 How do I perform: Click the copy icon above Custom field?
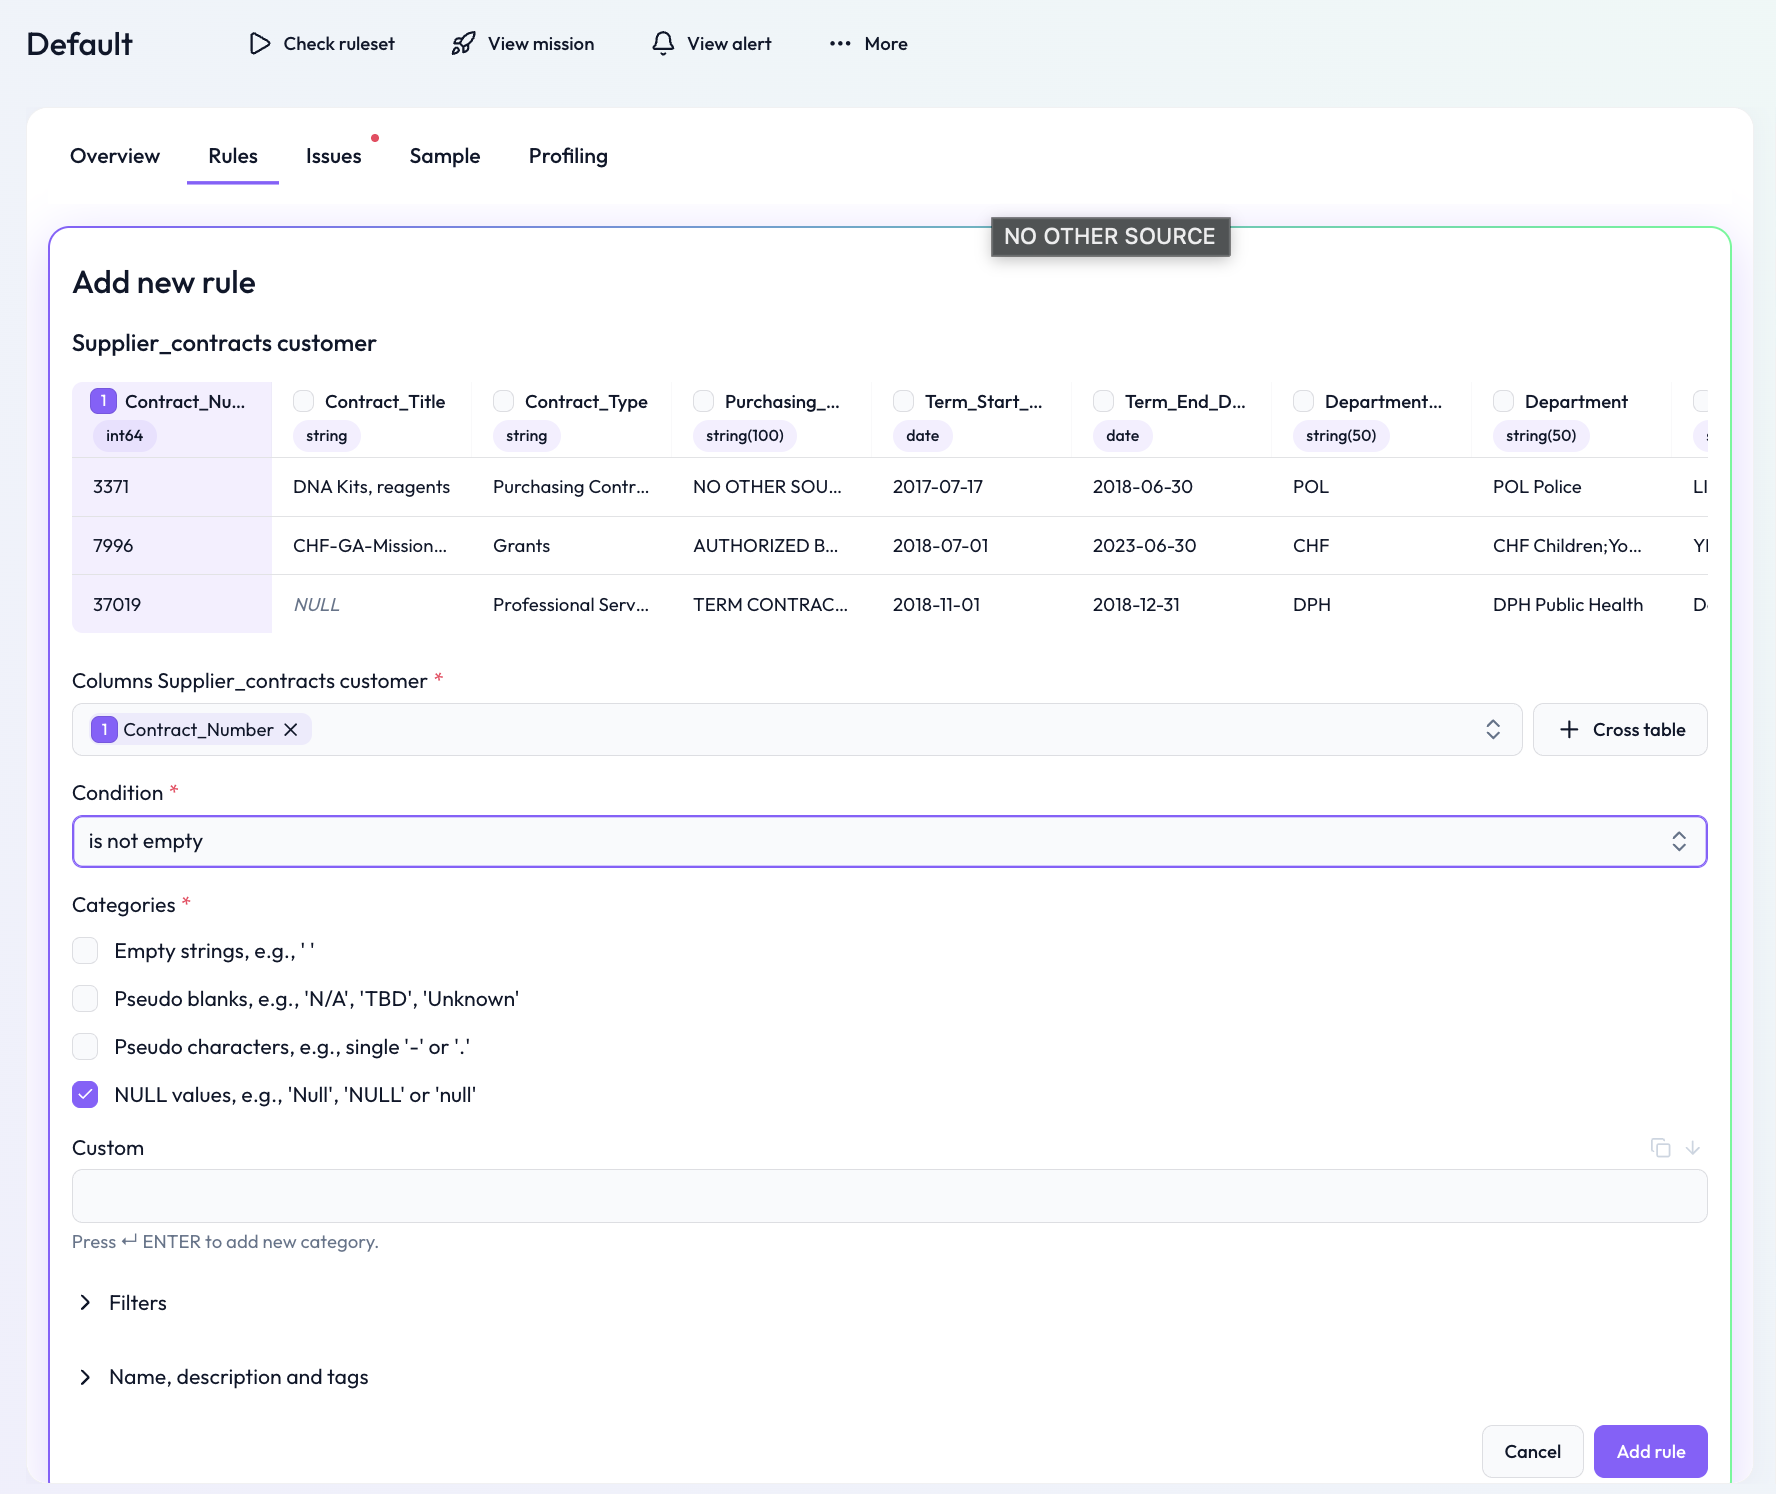click(1660, 1148)
